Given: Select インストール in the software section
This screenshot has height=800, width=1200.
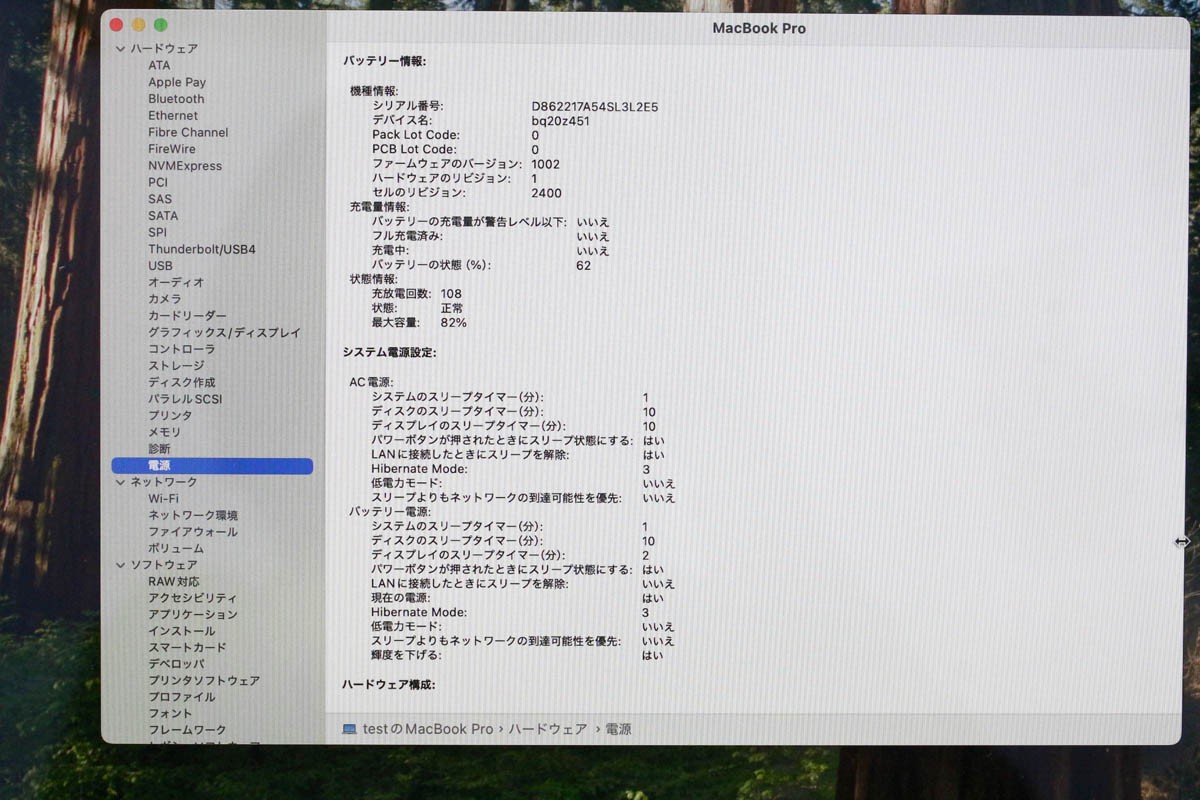Looking at the screenshot, I should point(181,631).
